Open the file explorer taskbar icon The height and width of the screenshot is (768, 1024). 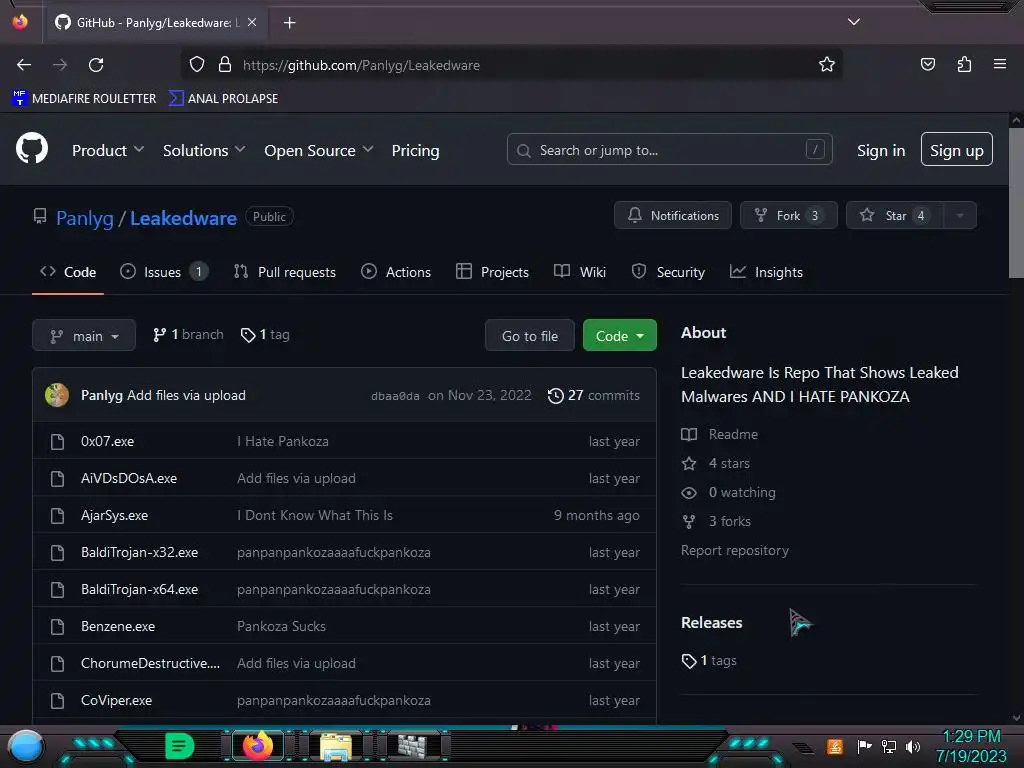tap(336, 746)
